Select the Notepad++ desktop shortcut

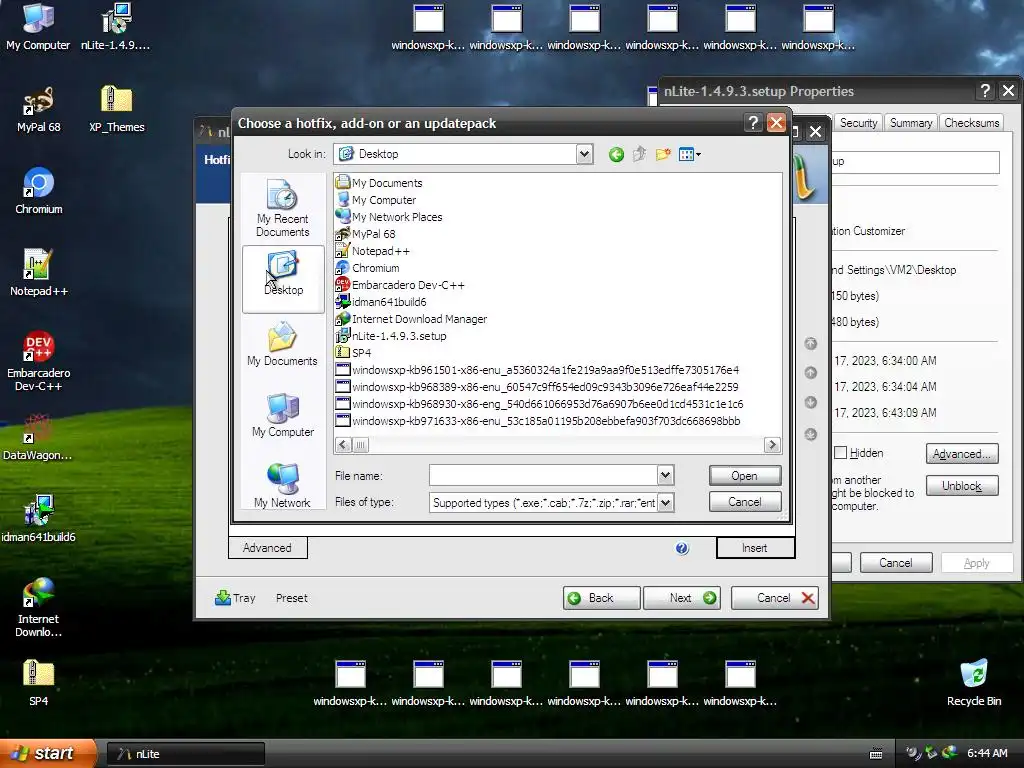(x=38, y=273)
